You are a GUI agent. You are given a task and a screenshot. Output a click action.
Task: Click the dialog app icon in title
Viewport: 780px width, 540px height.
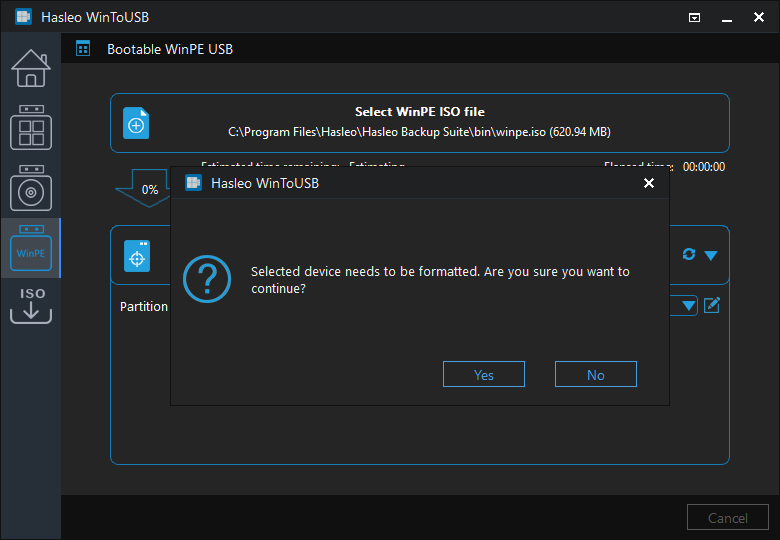click(194, 183)
